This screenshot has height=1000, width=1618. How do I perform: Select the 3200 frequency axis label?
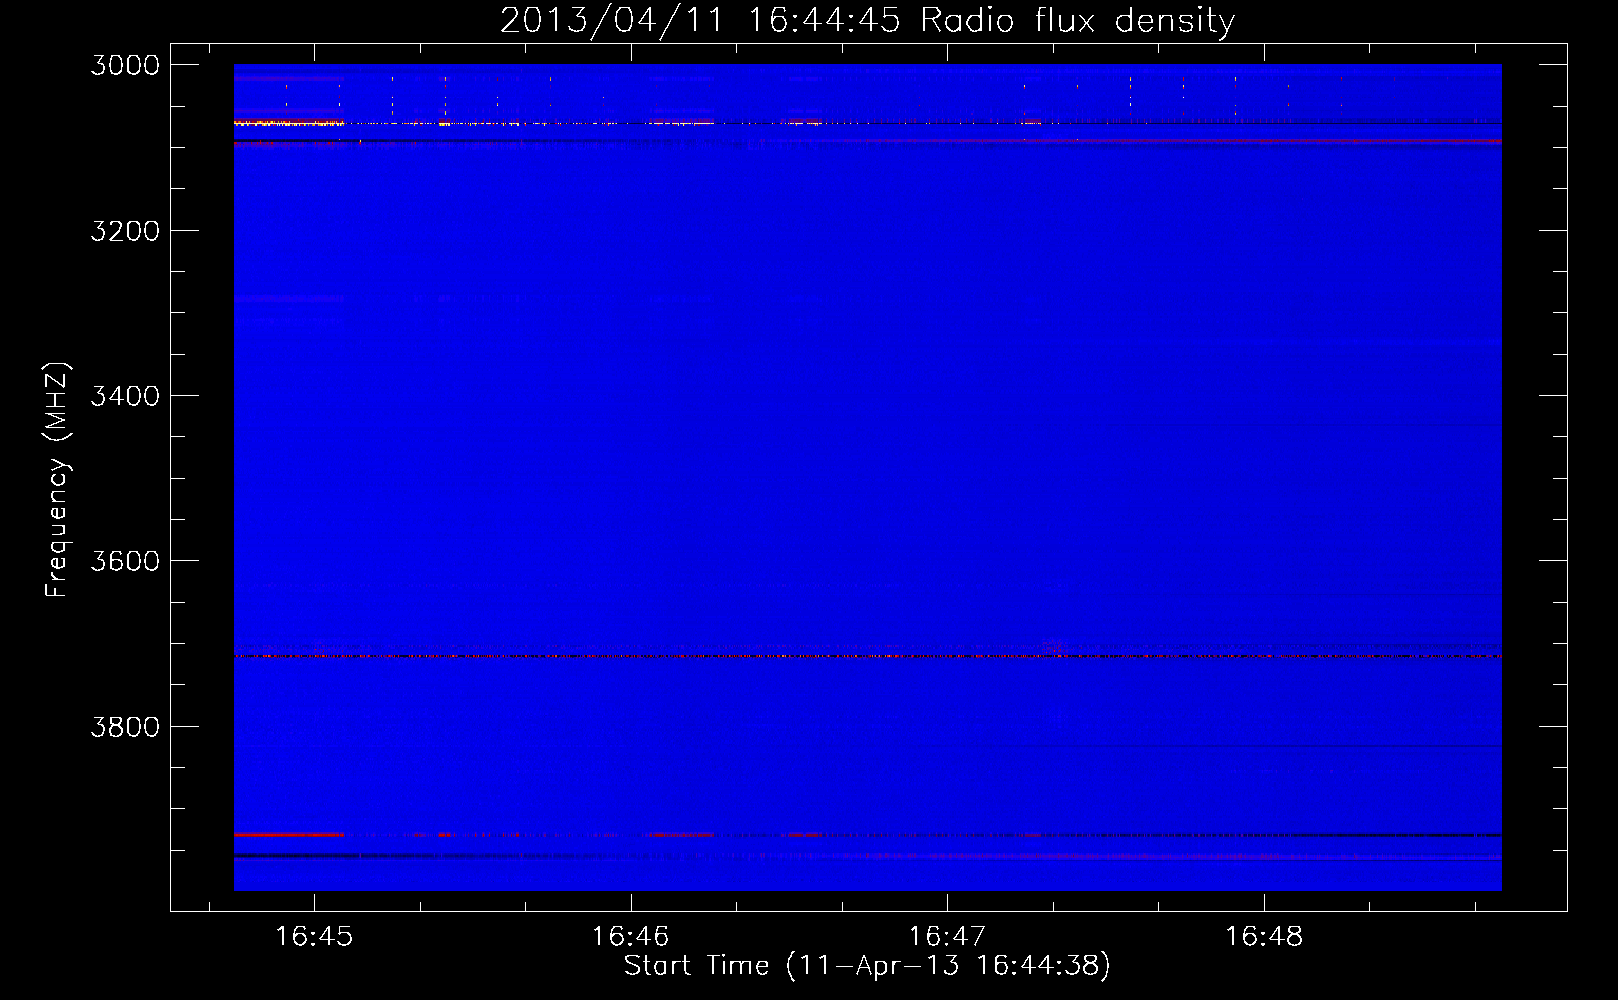(125, 231)
